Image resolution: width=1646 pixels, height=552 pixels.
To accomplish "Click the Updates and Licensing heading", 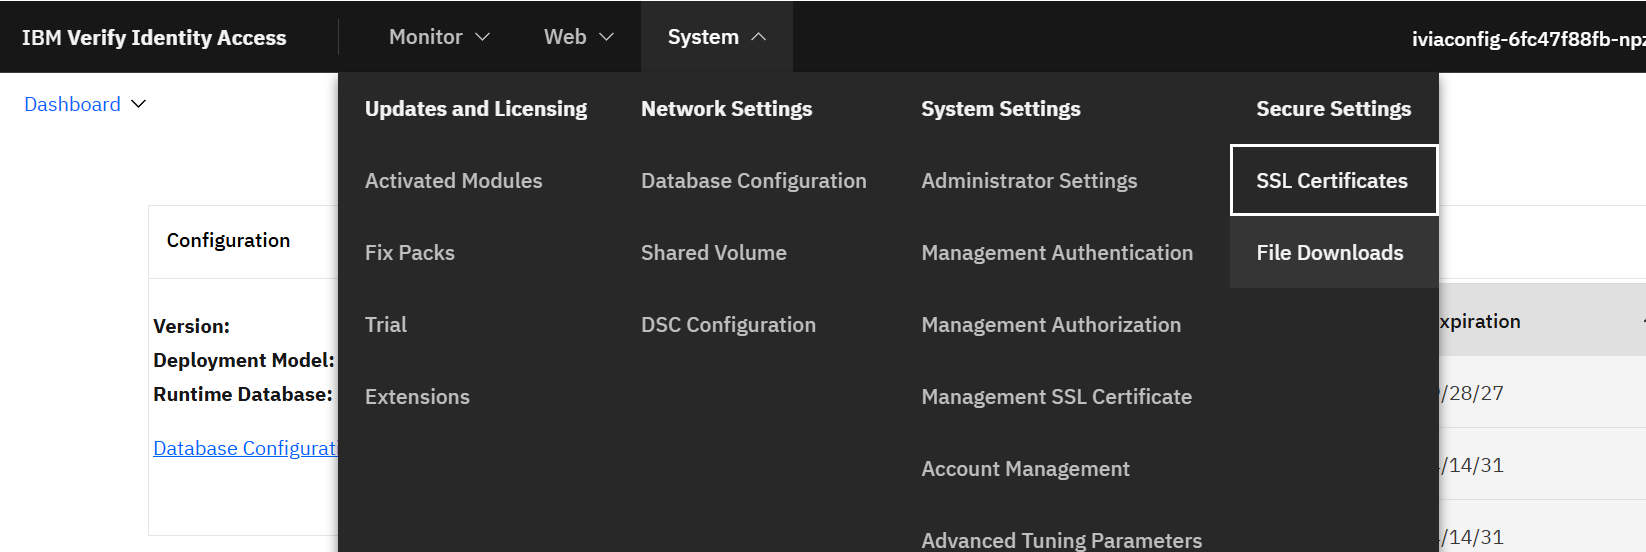I will click(476, 109).
